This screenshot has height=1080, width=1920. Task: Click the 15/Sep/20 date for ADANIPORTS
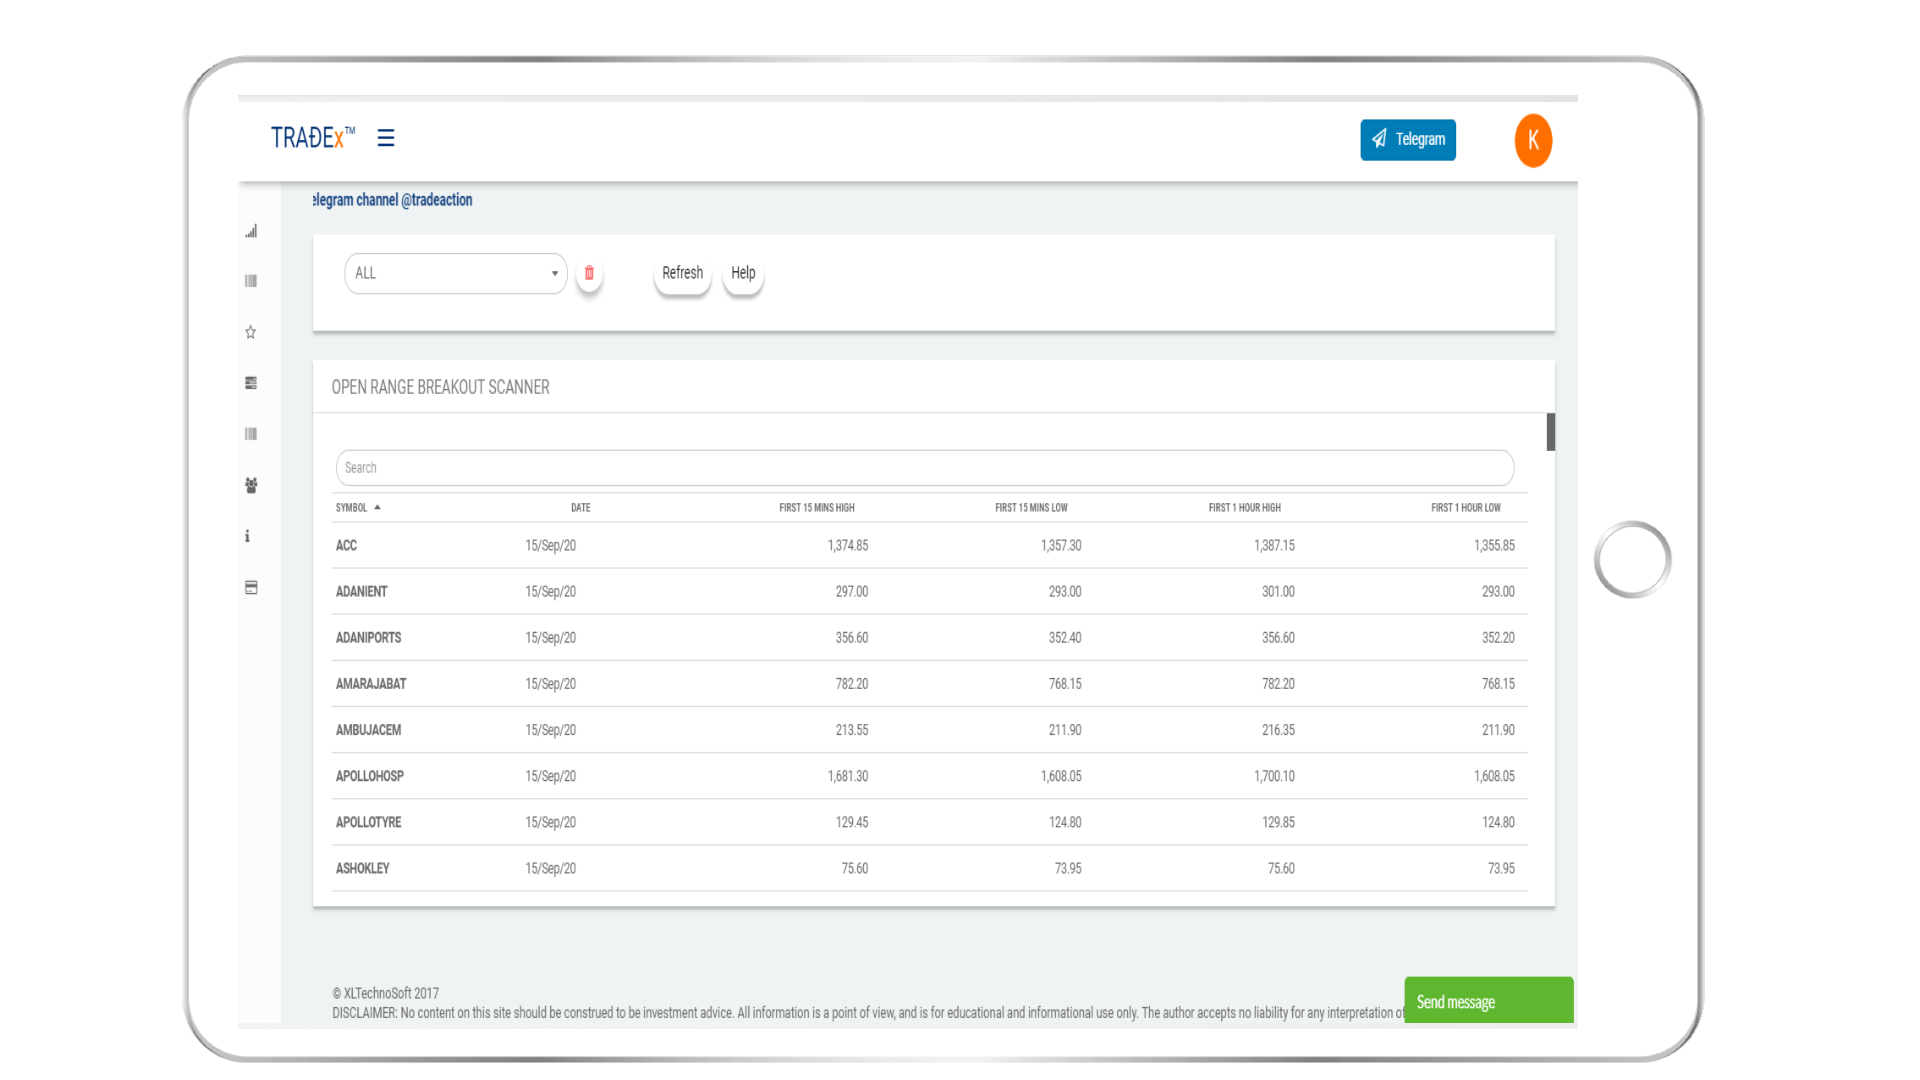[x=551, y=638]
